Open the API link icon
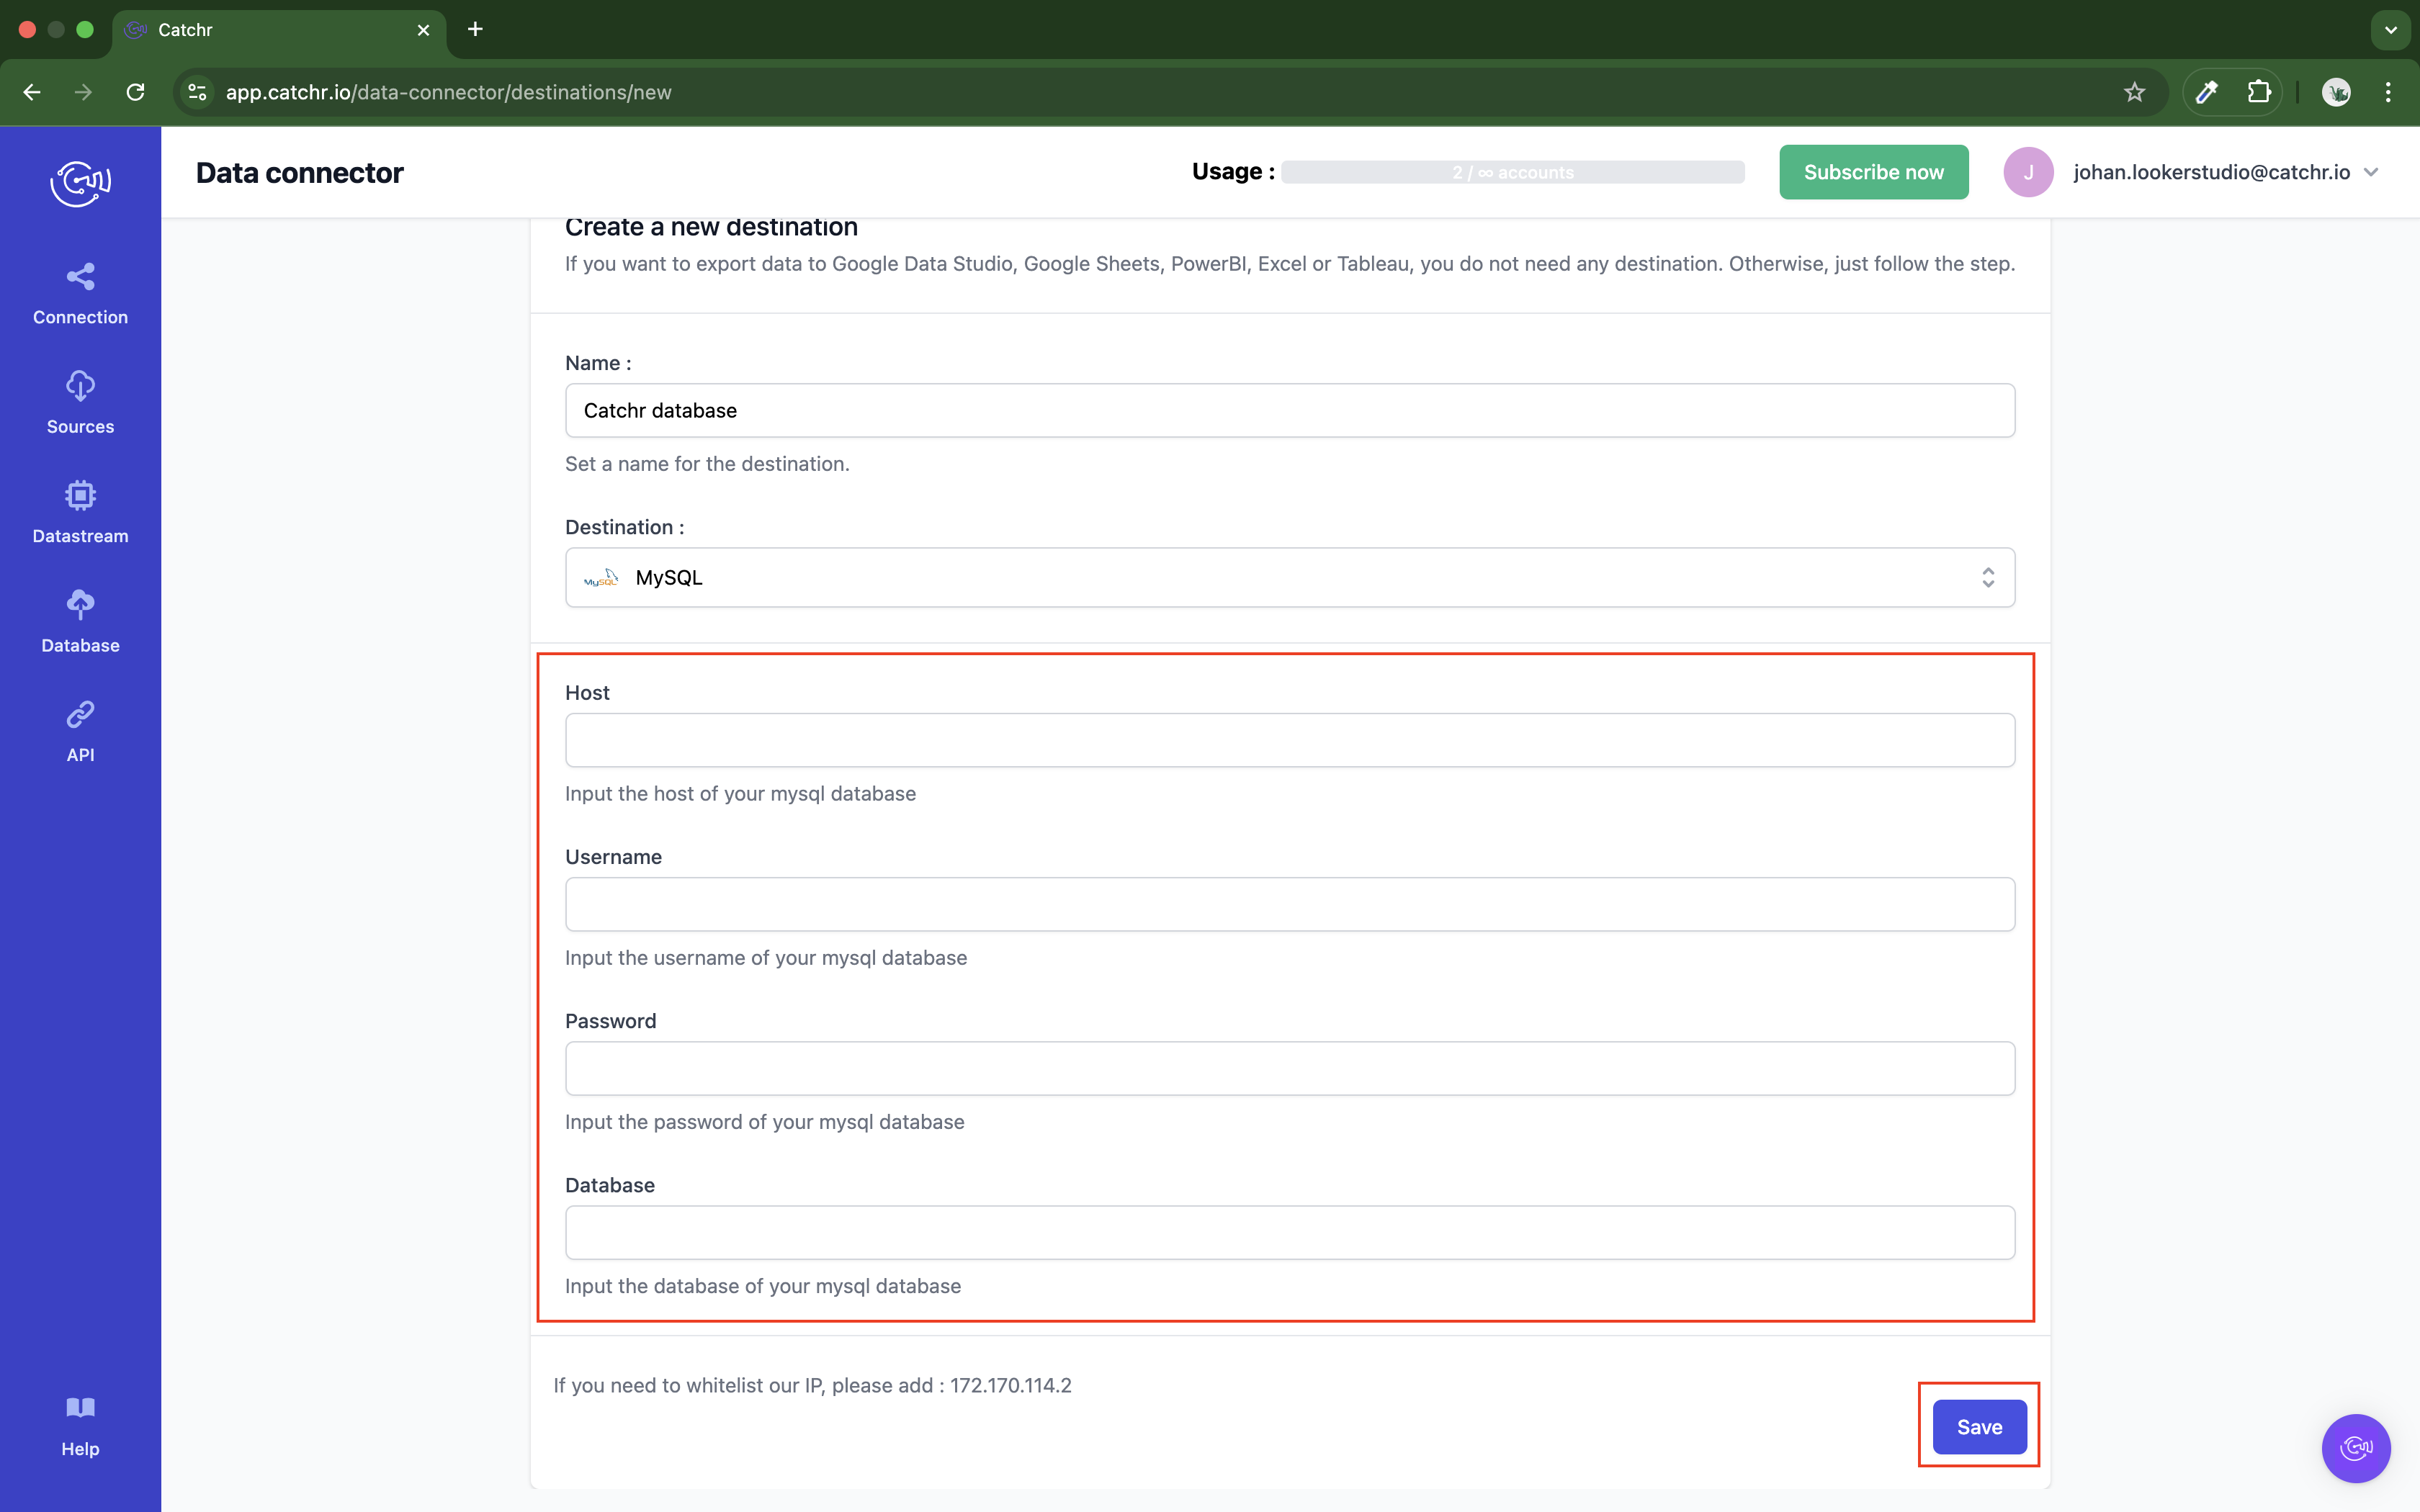2420x1512 pixels. pos(80,714)
